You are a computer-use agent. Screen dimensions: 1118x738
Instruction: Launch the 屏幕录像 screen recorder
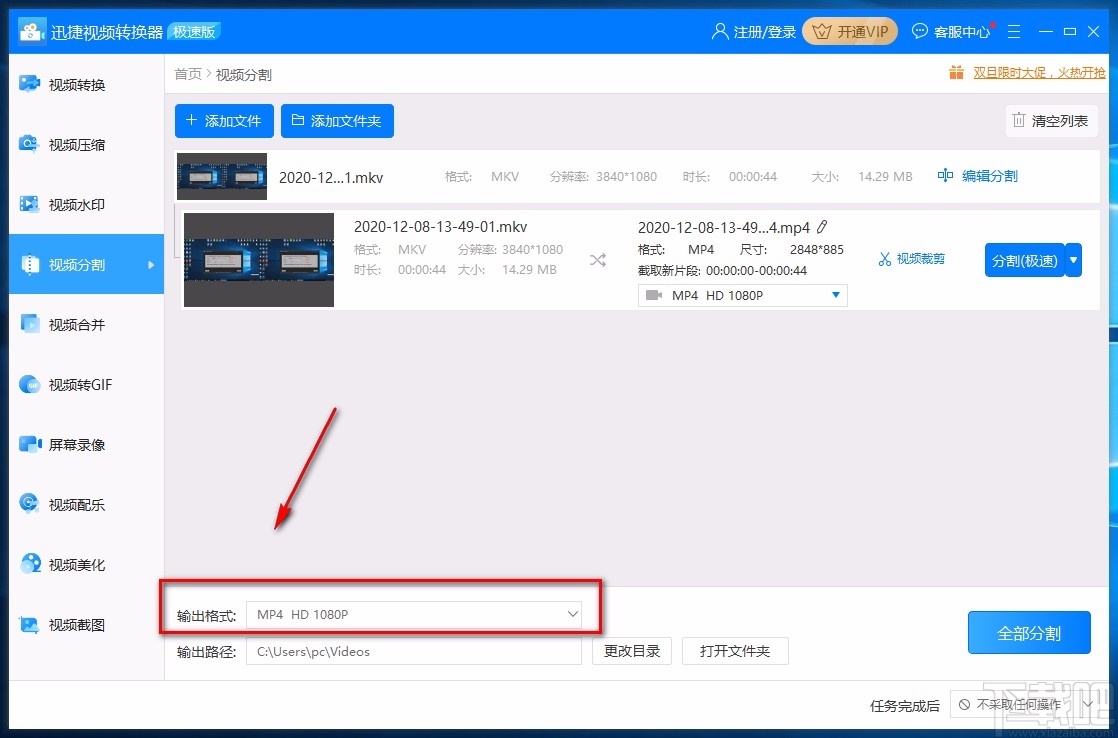pos(75,444)
